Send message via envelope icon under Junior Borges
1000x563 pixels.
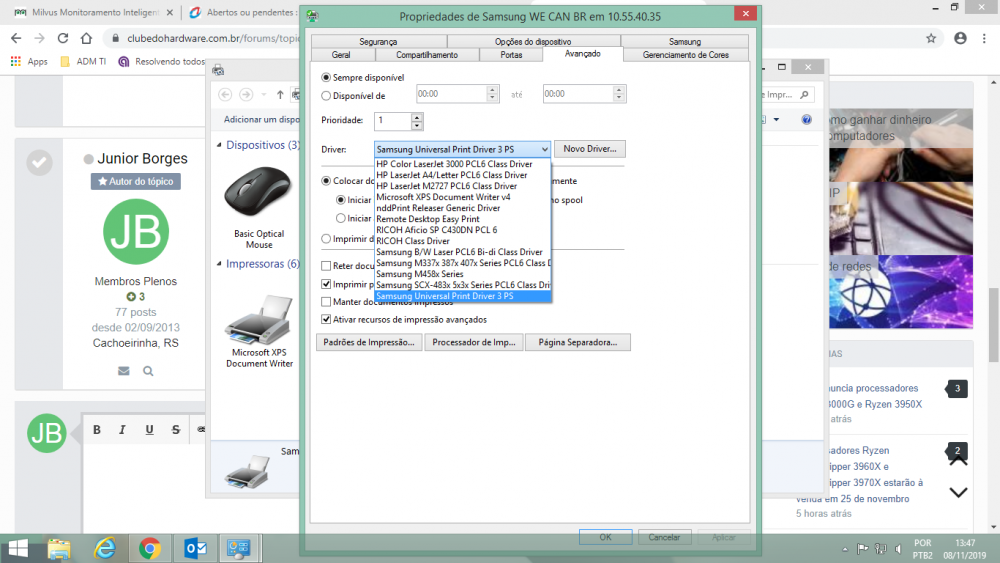(x=124, y=371)
